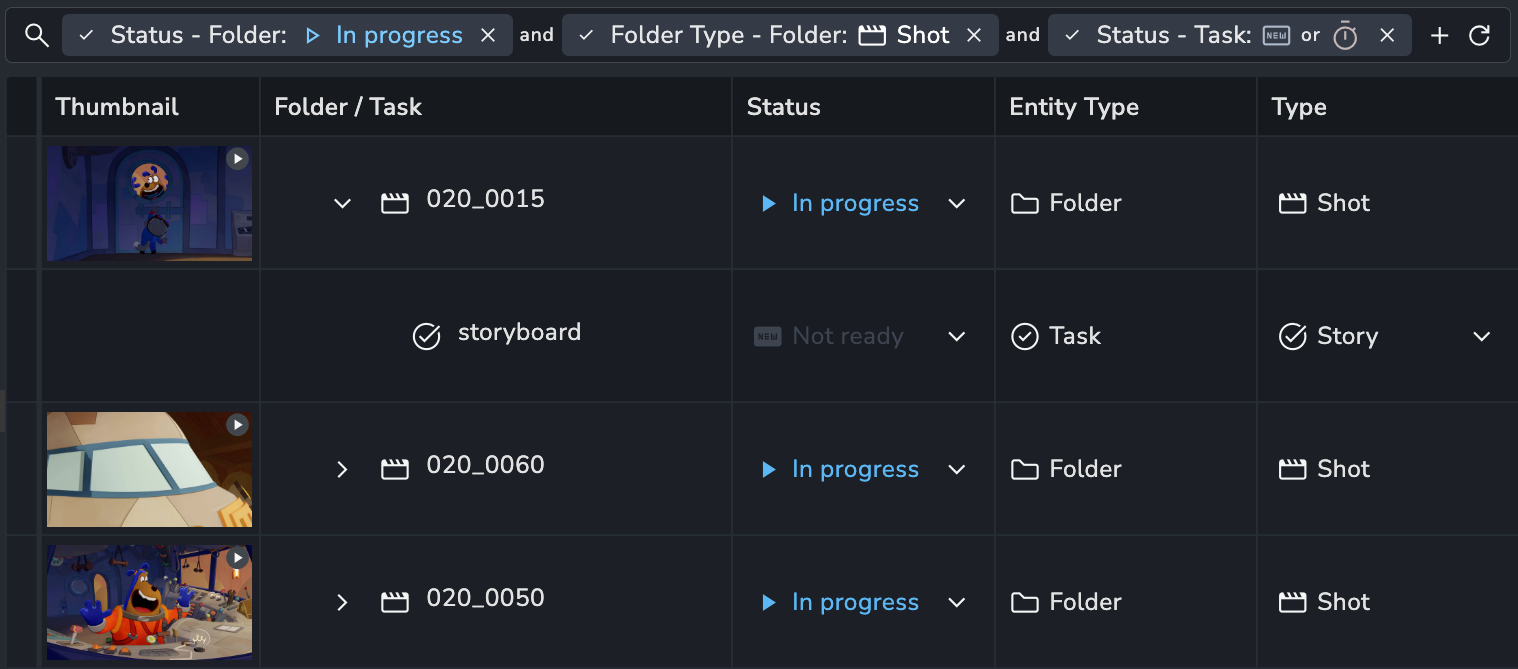The height and width of the screenshot is (669, 1518).
Task: Refresh the table with reload icon
Action: click(1479, 36)
